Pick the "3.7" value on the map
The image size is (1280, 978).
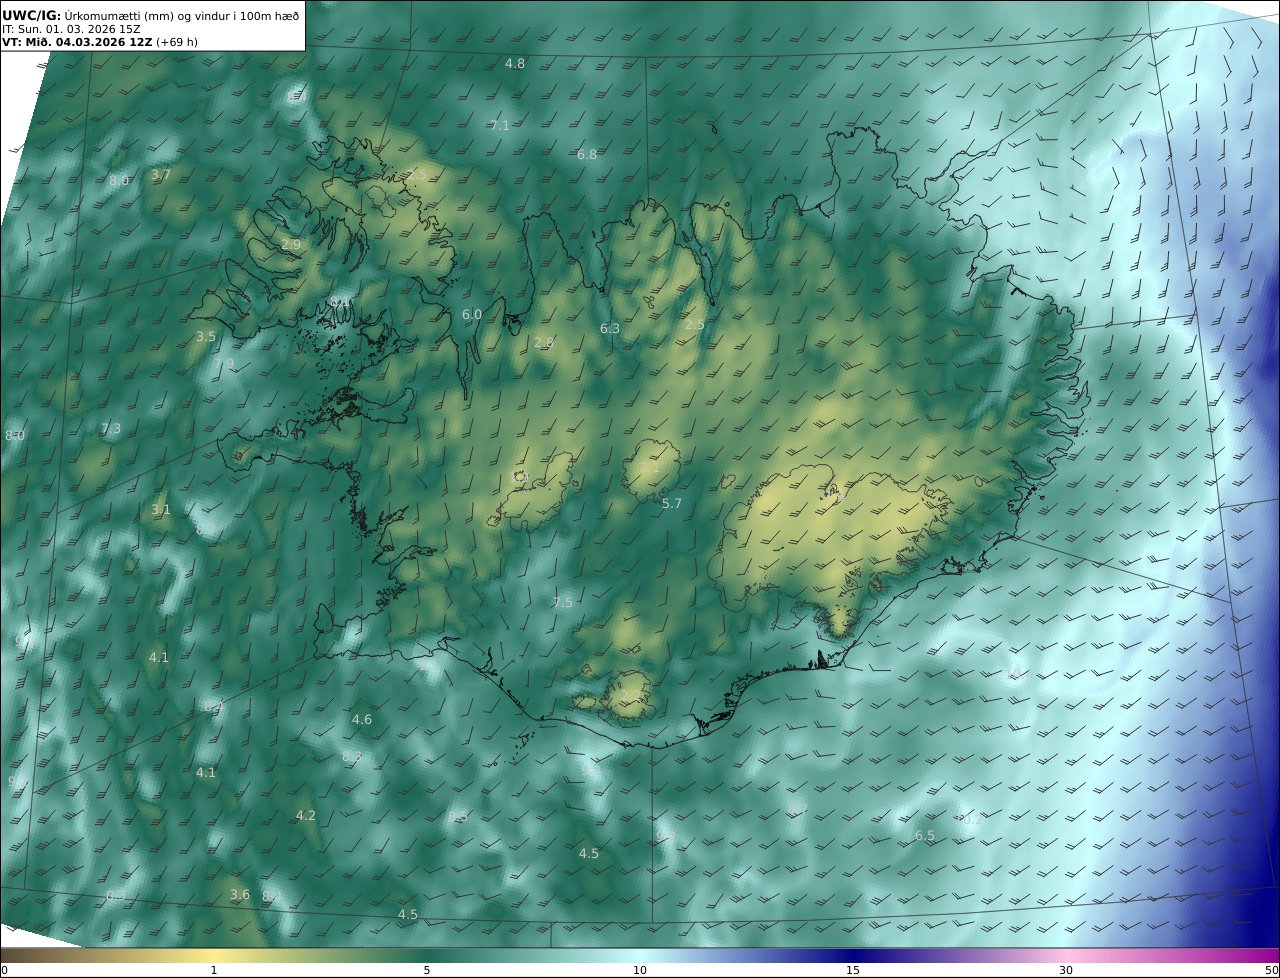click(161, 175)
